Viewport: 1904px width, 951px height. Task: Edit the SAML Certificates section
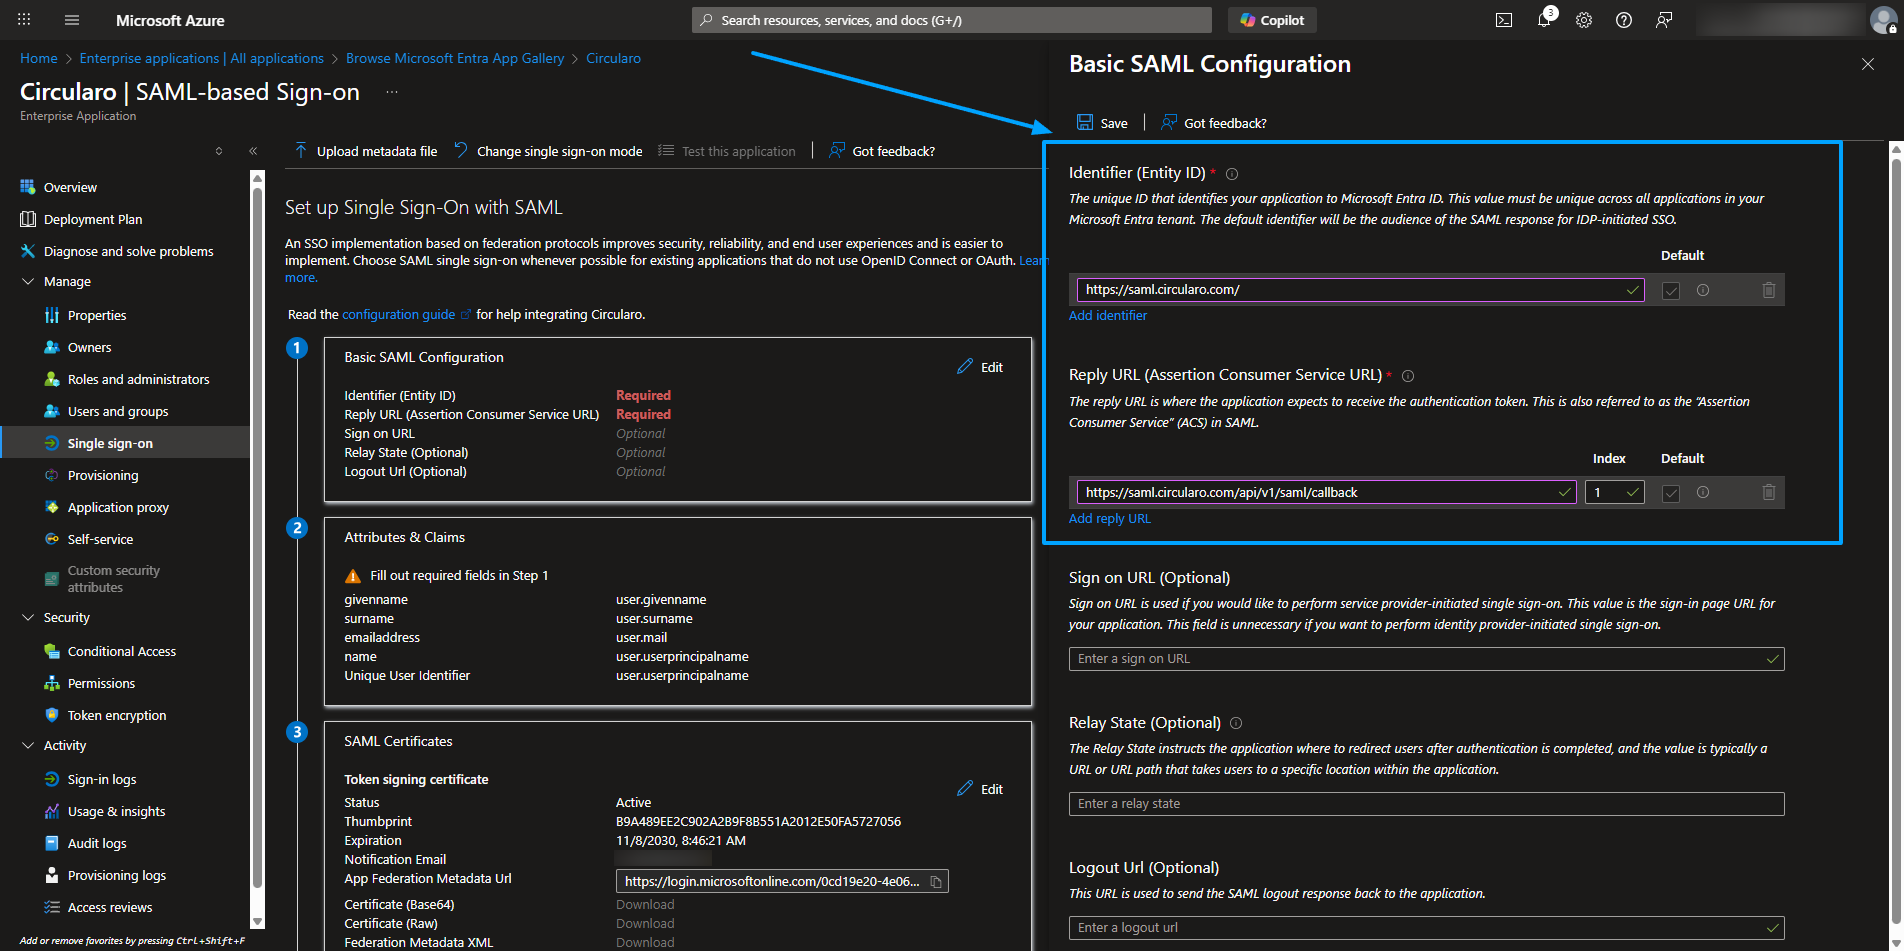tap(980, 788)
